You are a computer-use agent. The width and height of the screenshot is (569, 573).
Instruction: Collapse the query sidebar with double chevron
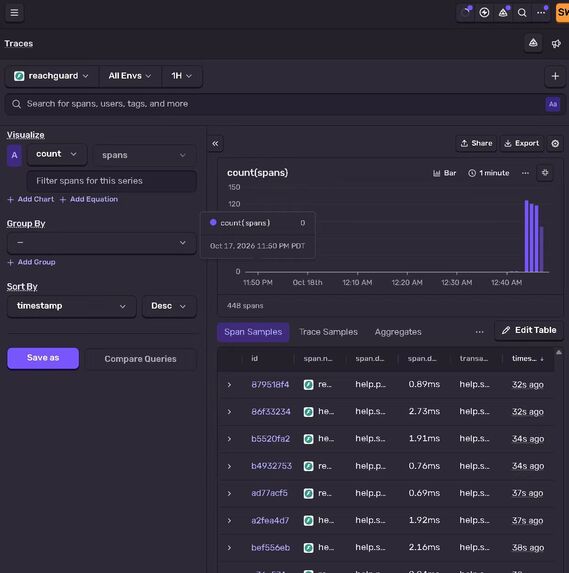tap(215, 144)
